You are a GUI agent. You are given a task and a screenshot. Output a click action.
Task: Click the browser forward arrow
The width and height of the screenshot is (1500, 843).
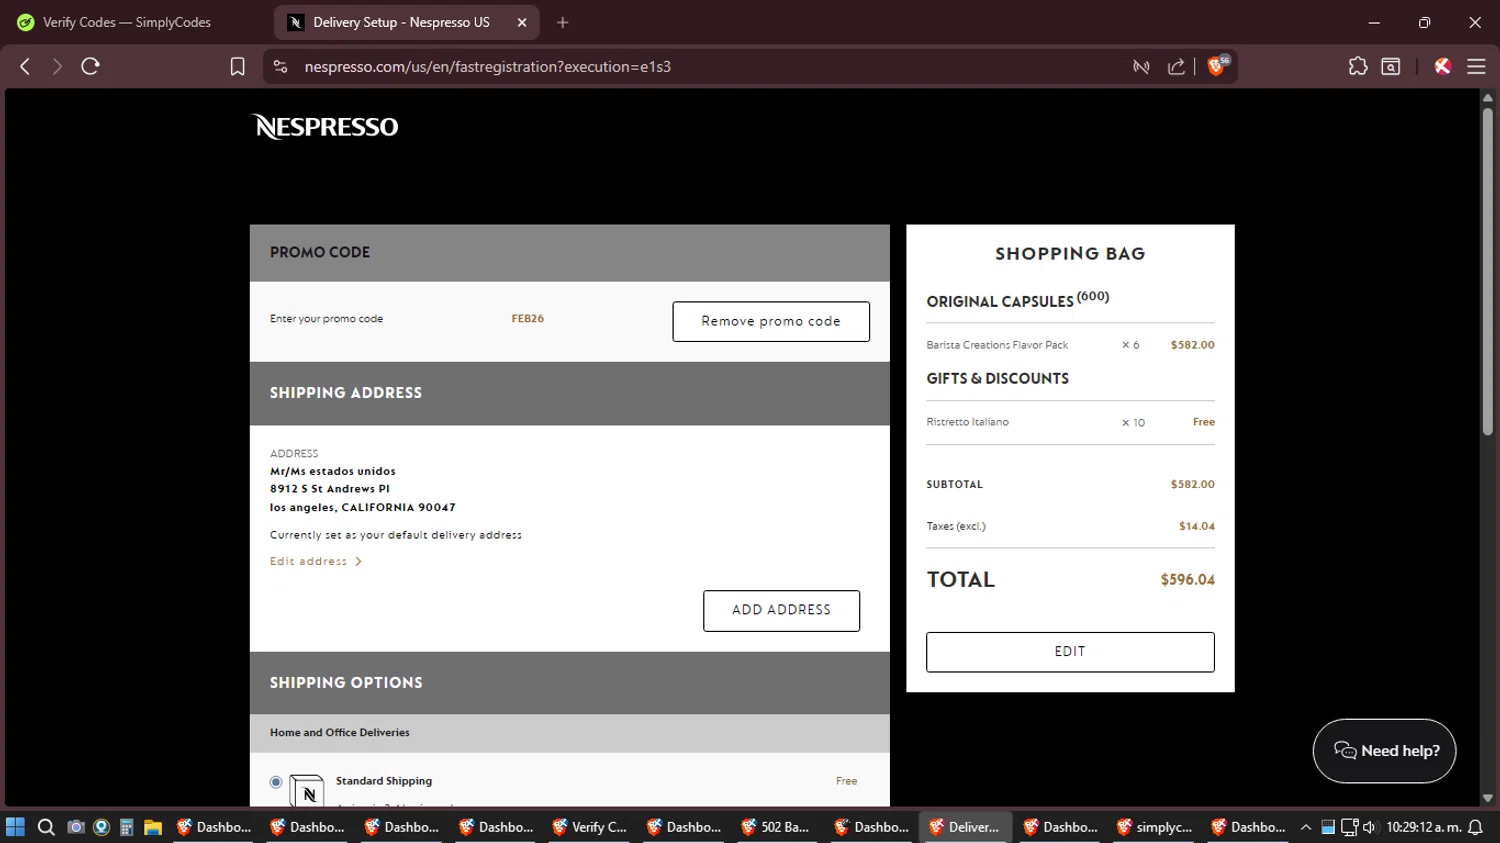pos(57,66)
